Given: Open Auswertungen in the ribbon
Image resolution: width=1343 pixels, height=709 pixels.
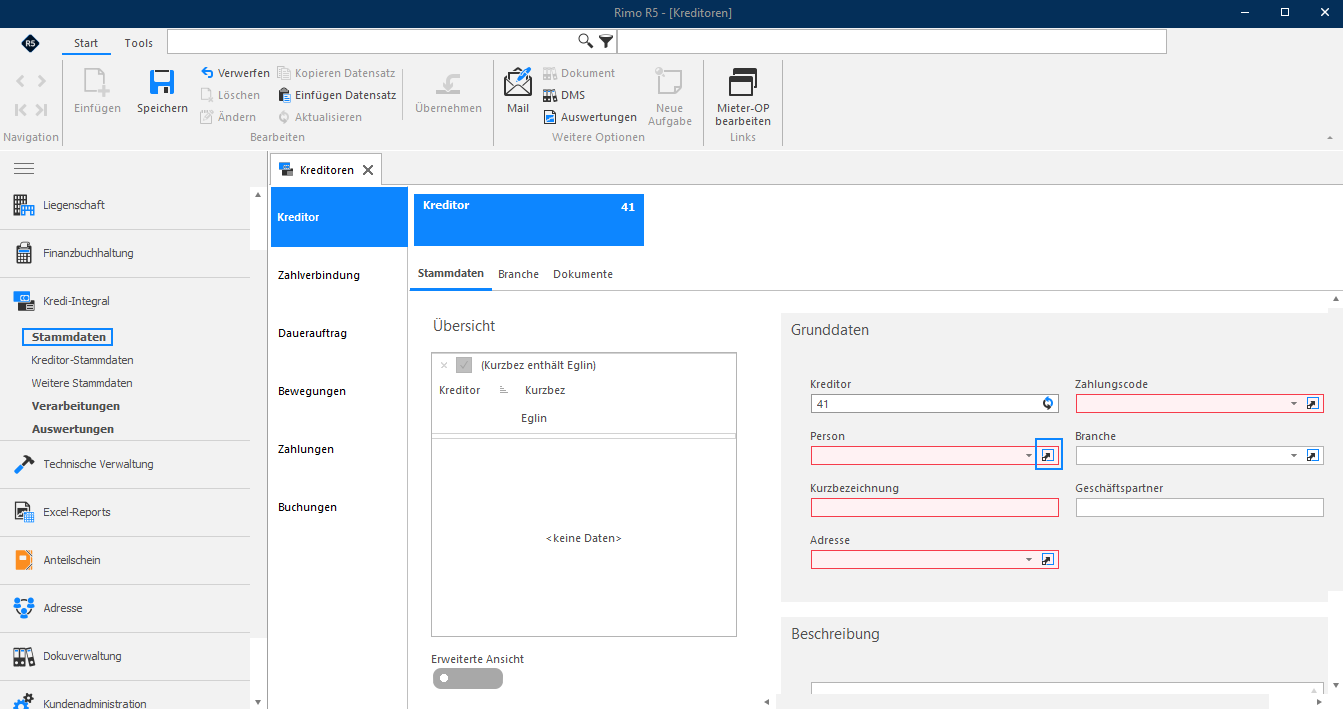Looking at the screenshot, I should 590,117.
